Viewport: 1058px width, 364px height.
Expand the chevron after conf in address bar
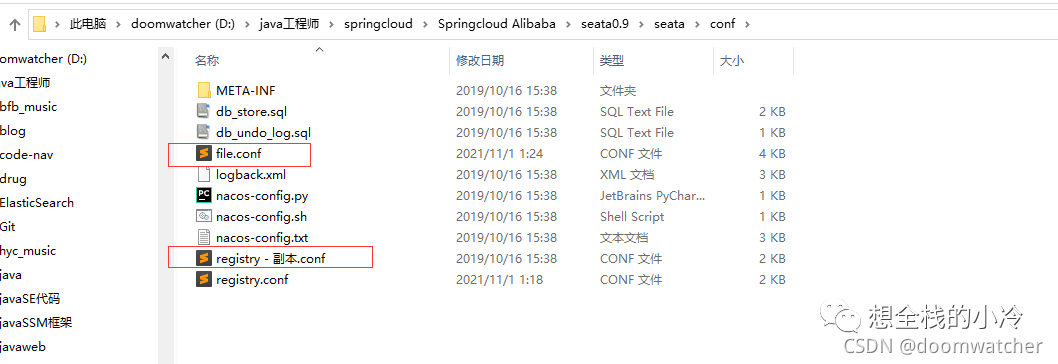[746, 24]
